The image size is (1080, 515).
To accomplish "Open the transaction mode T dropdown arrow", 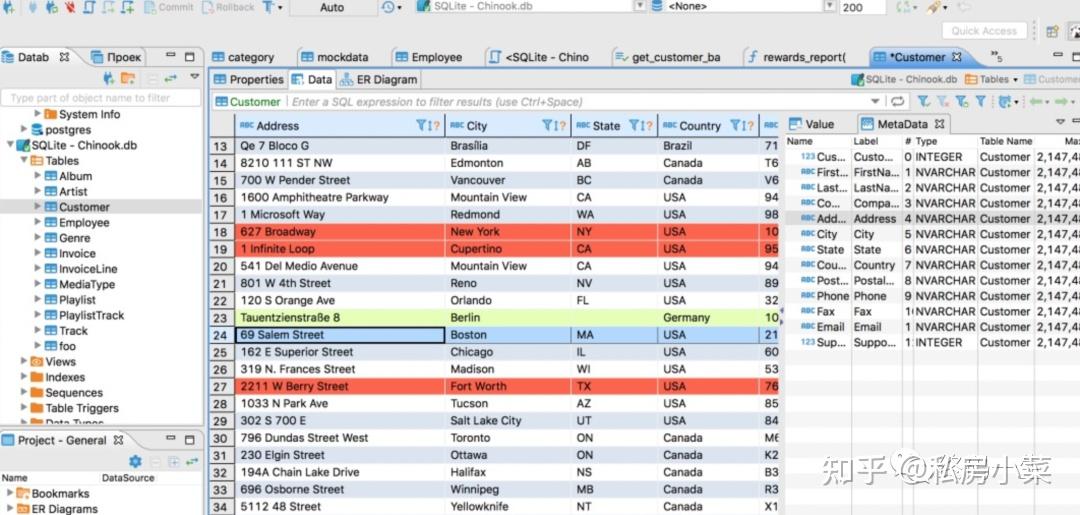I will [280, 8].
